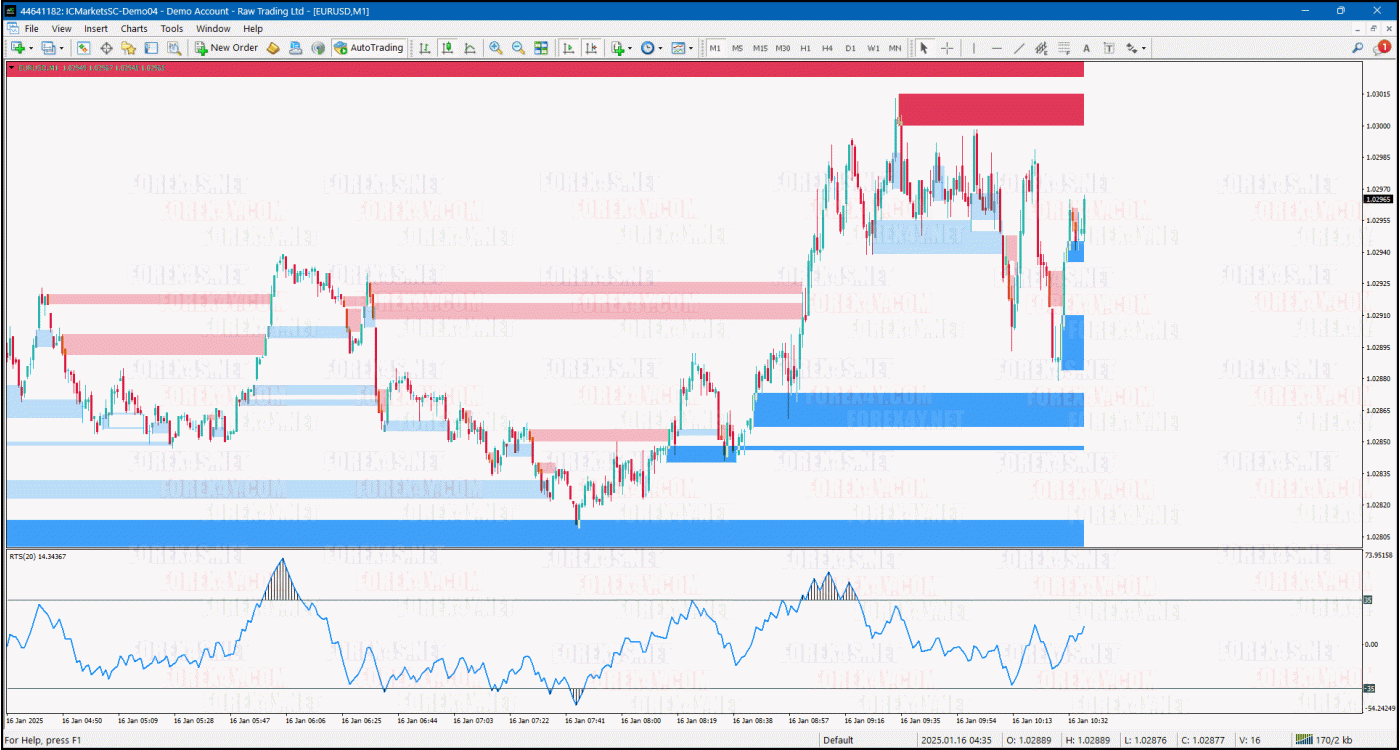The image size is (1400, 750).
Task: Click the notifications bubble with red badge
Action: pyautogui.click(x=1383, y=47)
